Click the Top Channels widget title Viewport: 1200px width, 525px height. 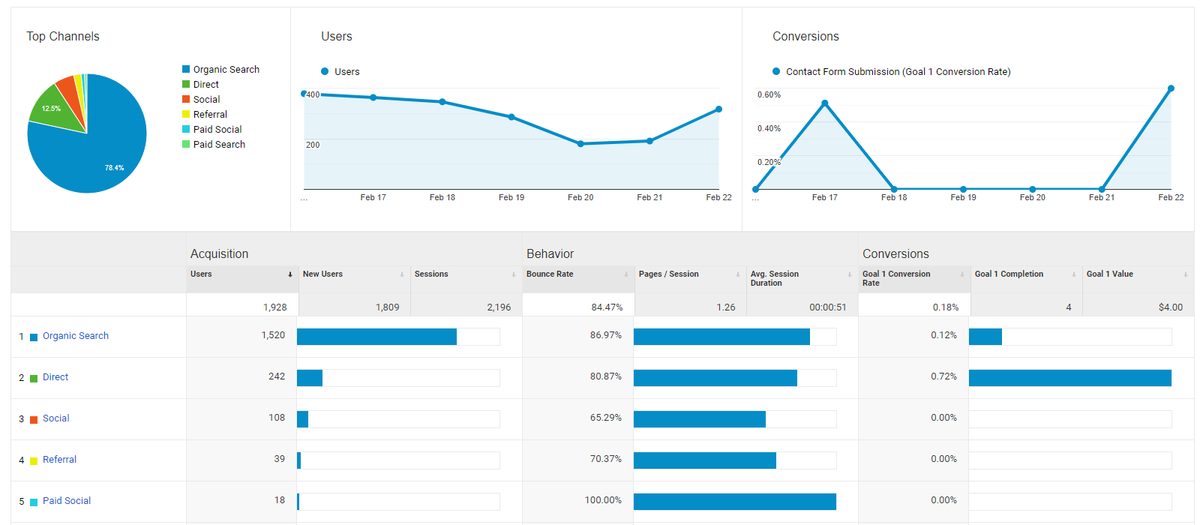tap(63, 37)
